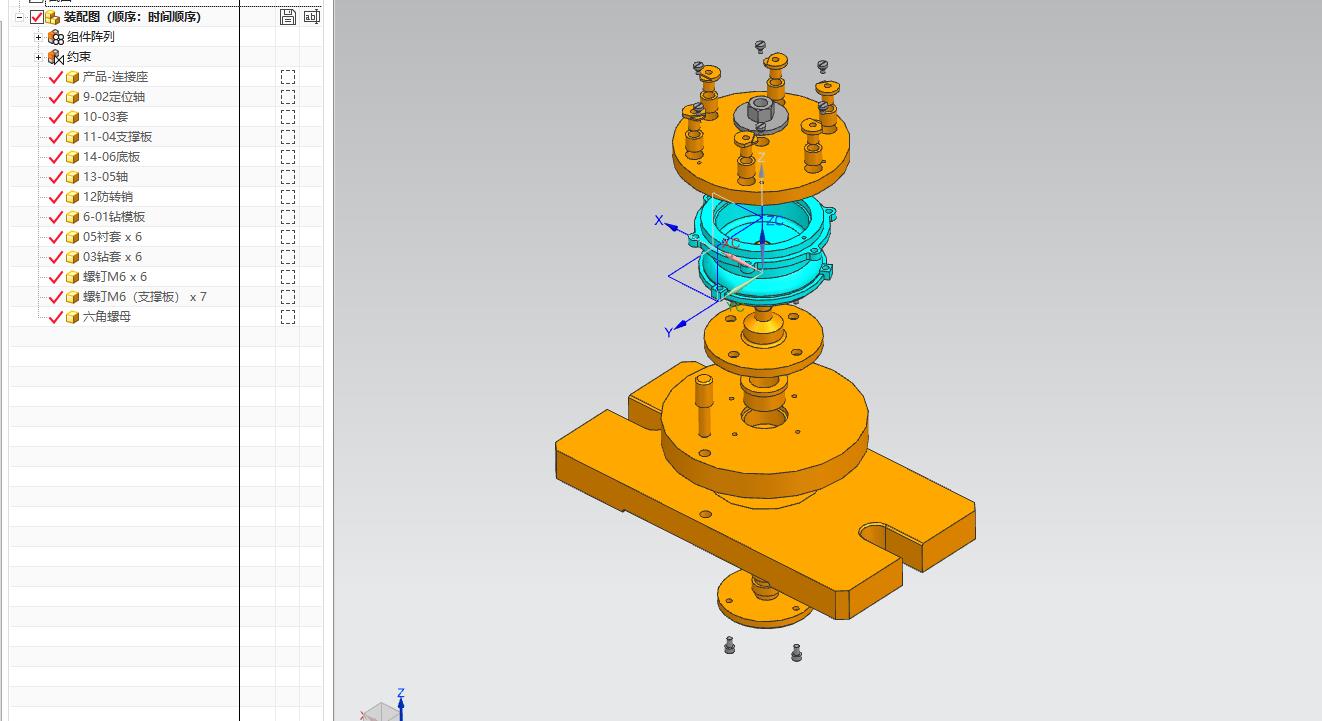The height and width of the screenshot is (721, 1322).
Task: Collapse the 装配图 assembly tree node
Action: tap(19, 17)
